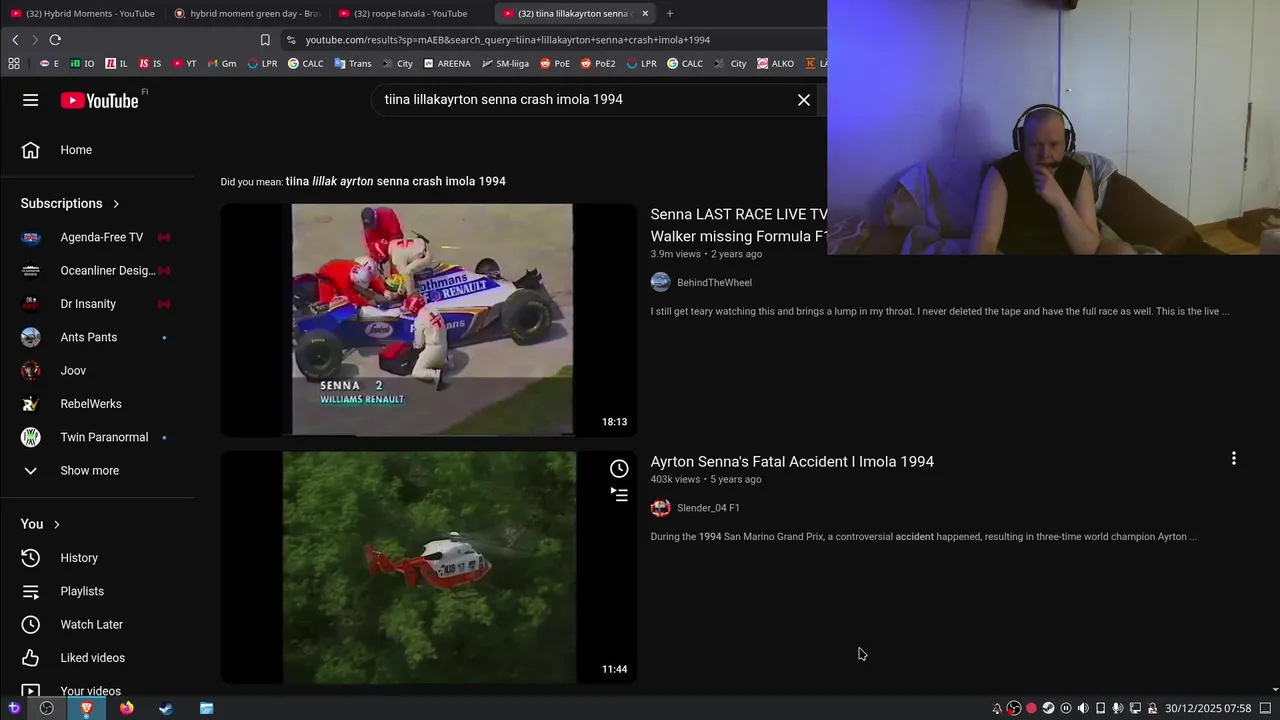Open Brave browser in taskbar
The height and width of the screenshot is (720, 1280).
click(86, 708)
